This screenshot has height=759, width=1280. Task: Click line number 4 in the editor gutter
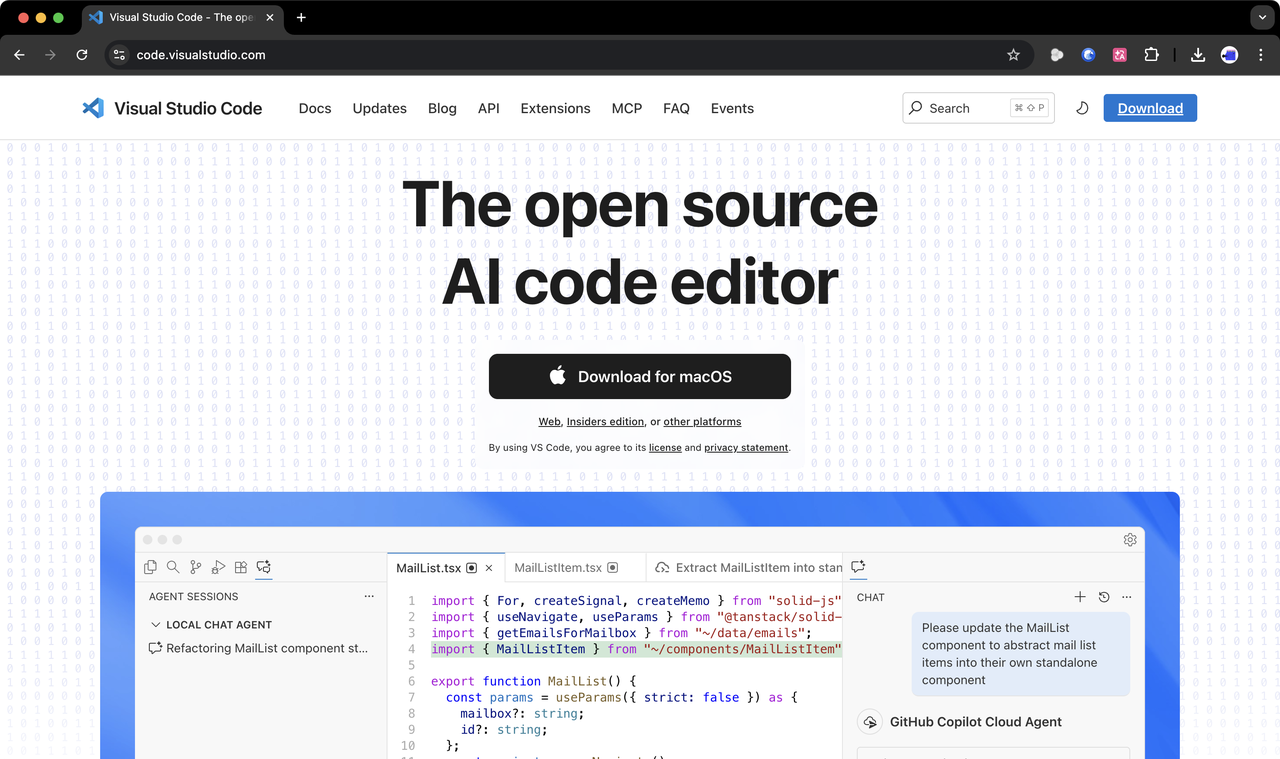pos(411,649)
